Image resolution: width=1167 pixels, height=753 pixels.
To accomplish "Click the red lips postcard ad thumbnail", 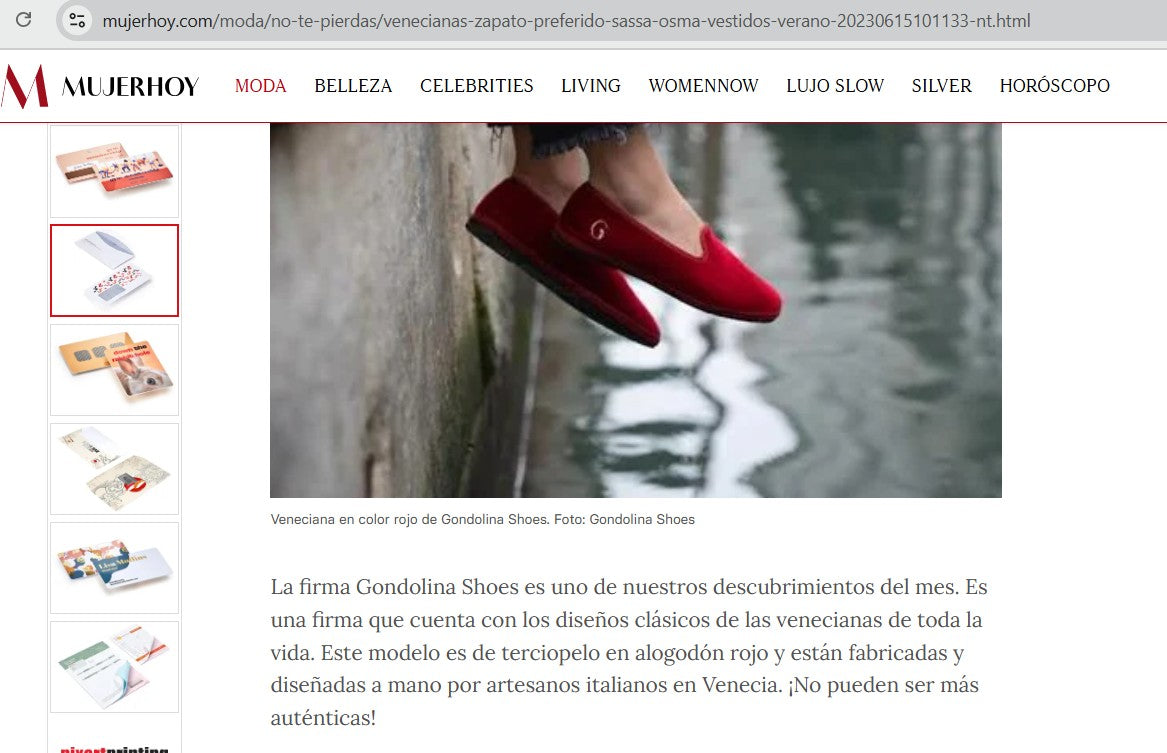I will [115, 469].
